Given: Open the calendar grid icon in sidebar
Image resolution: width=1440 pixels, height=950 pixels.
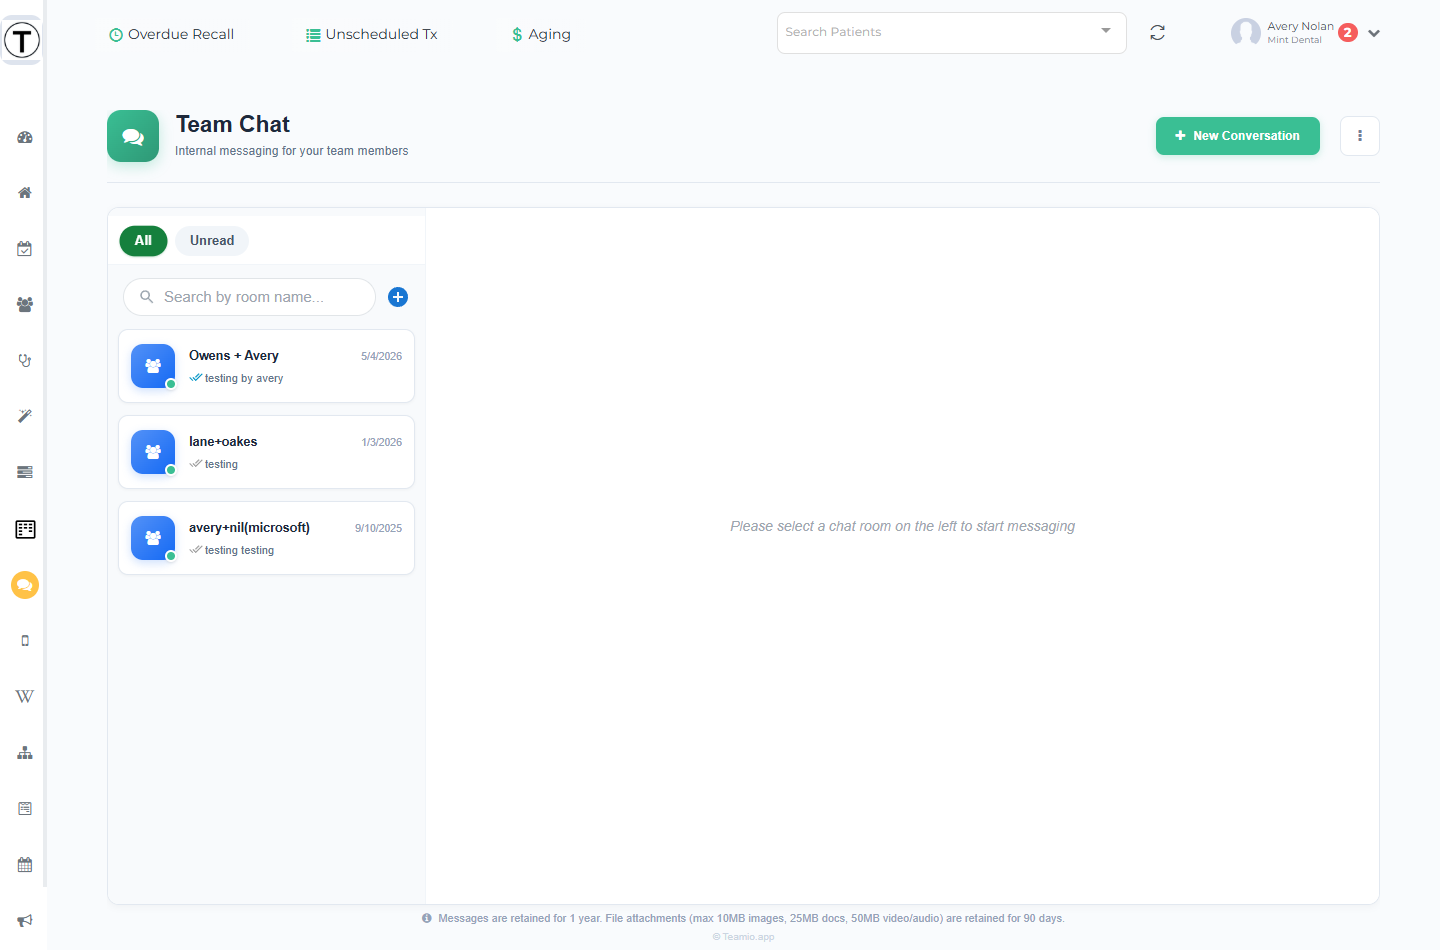Looking at the screenshot, I should pos(25,864).
